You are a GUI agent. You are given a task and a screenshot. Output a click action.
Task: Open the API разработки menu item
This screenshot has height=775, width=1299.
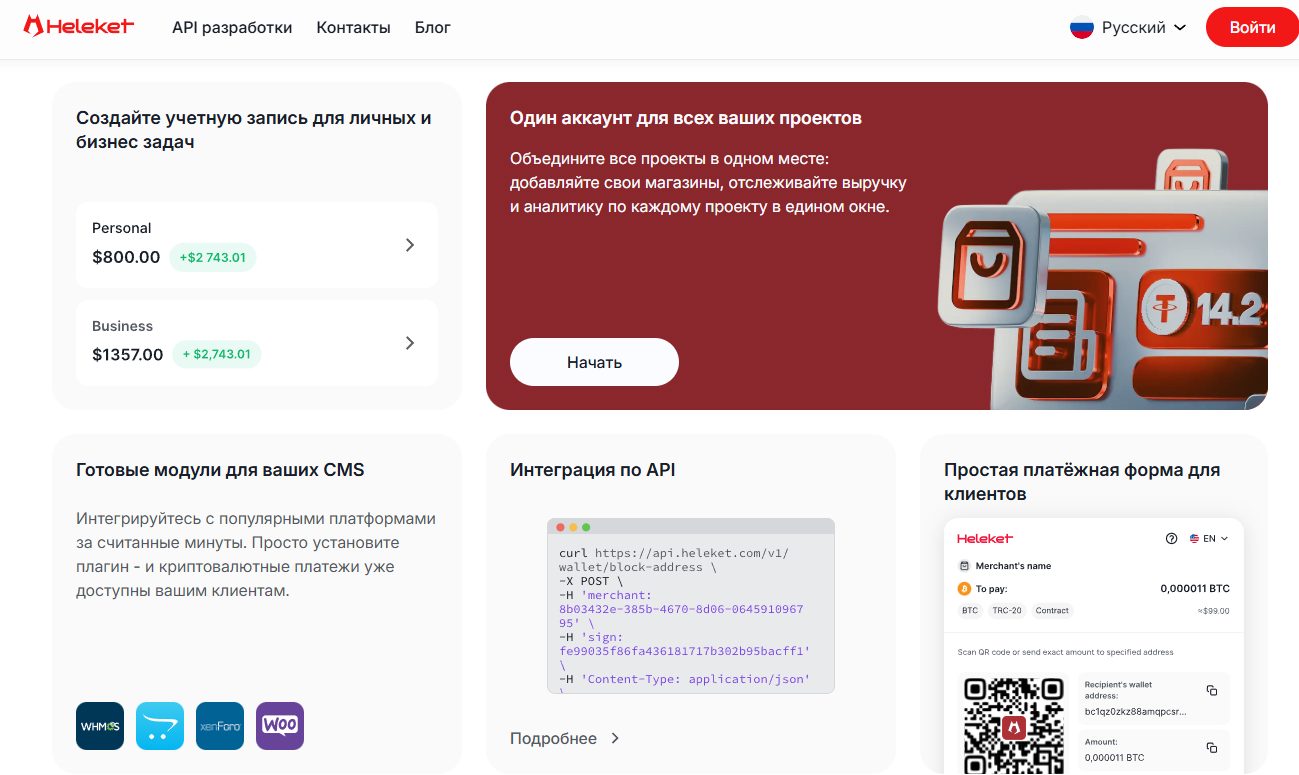232,28
